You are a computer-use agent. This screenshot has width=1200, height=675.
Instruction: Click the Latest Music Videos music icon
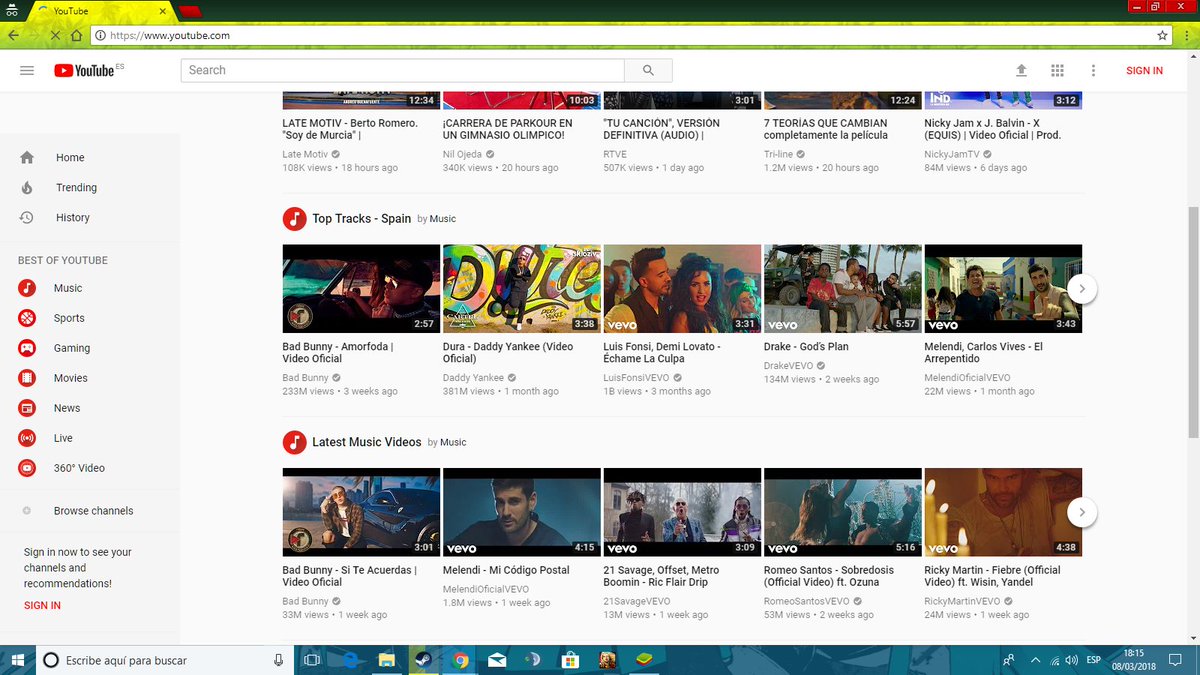pyautogui.click(x=294, y=442)
